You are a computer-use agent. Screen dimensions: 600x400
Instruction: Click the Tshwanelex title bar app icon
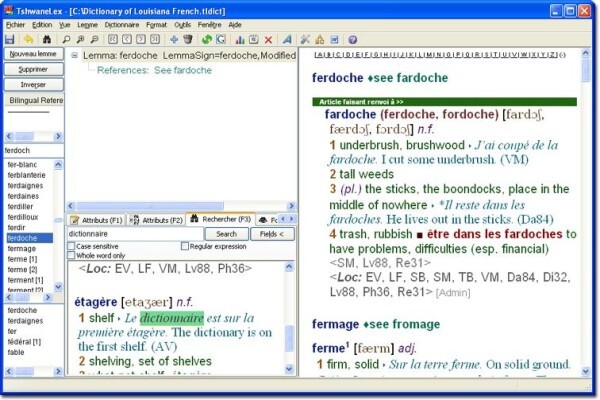[x=9, y=11]
